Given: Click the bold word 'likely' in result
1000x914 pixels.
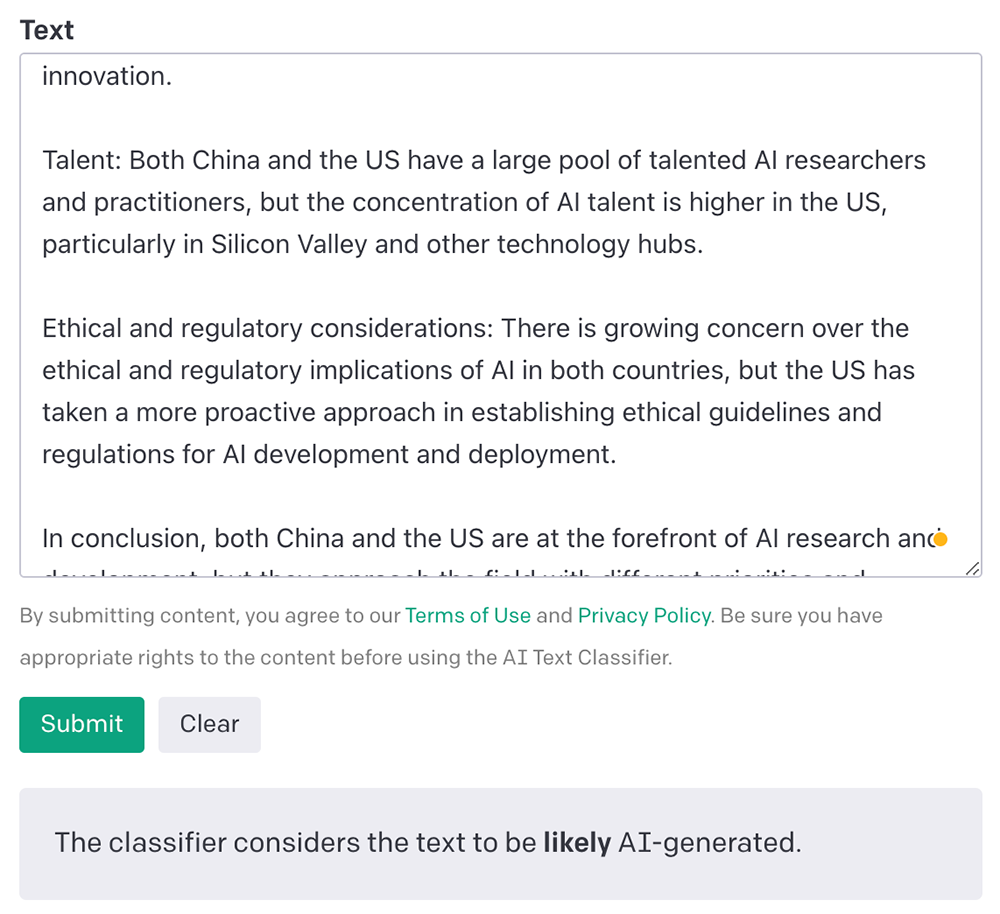Looking at the screenshot, I should pos(576,843).
